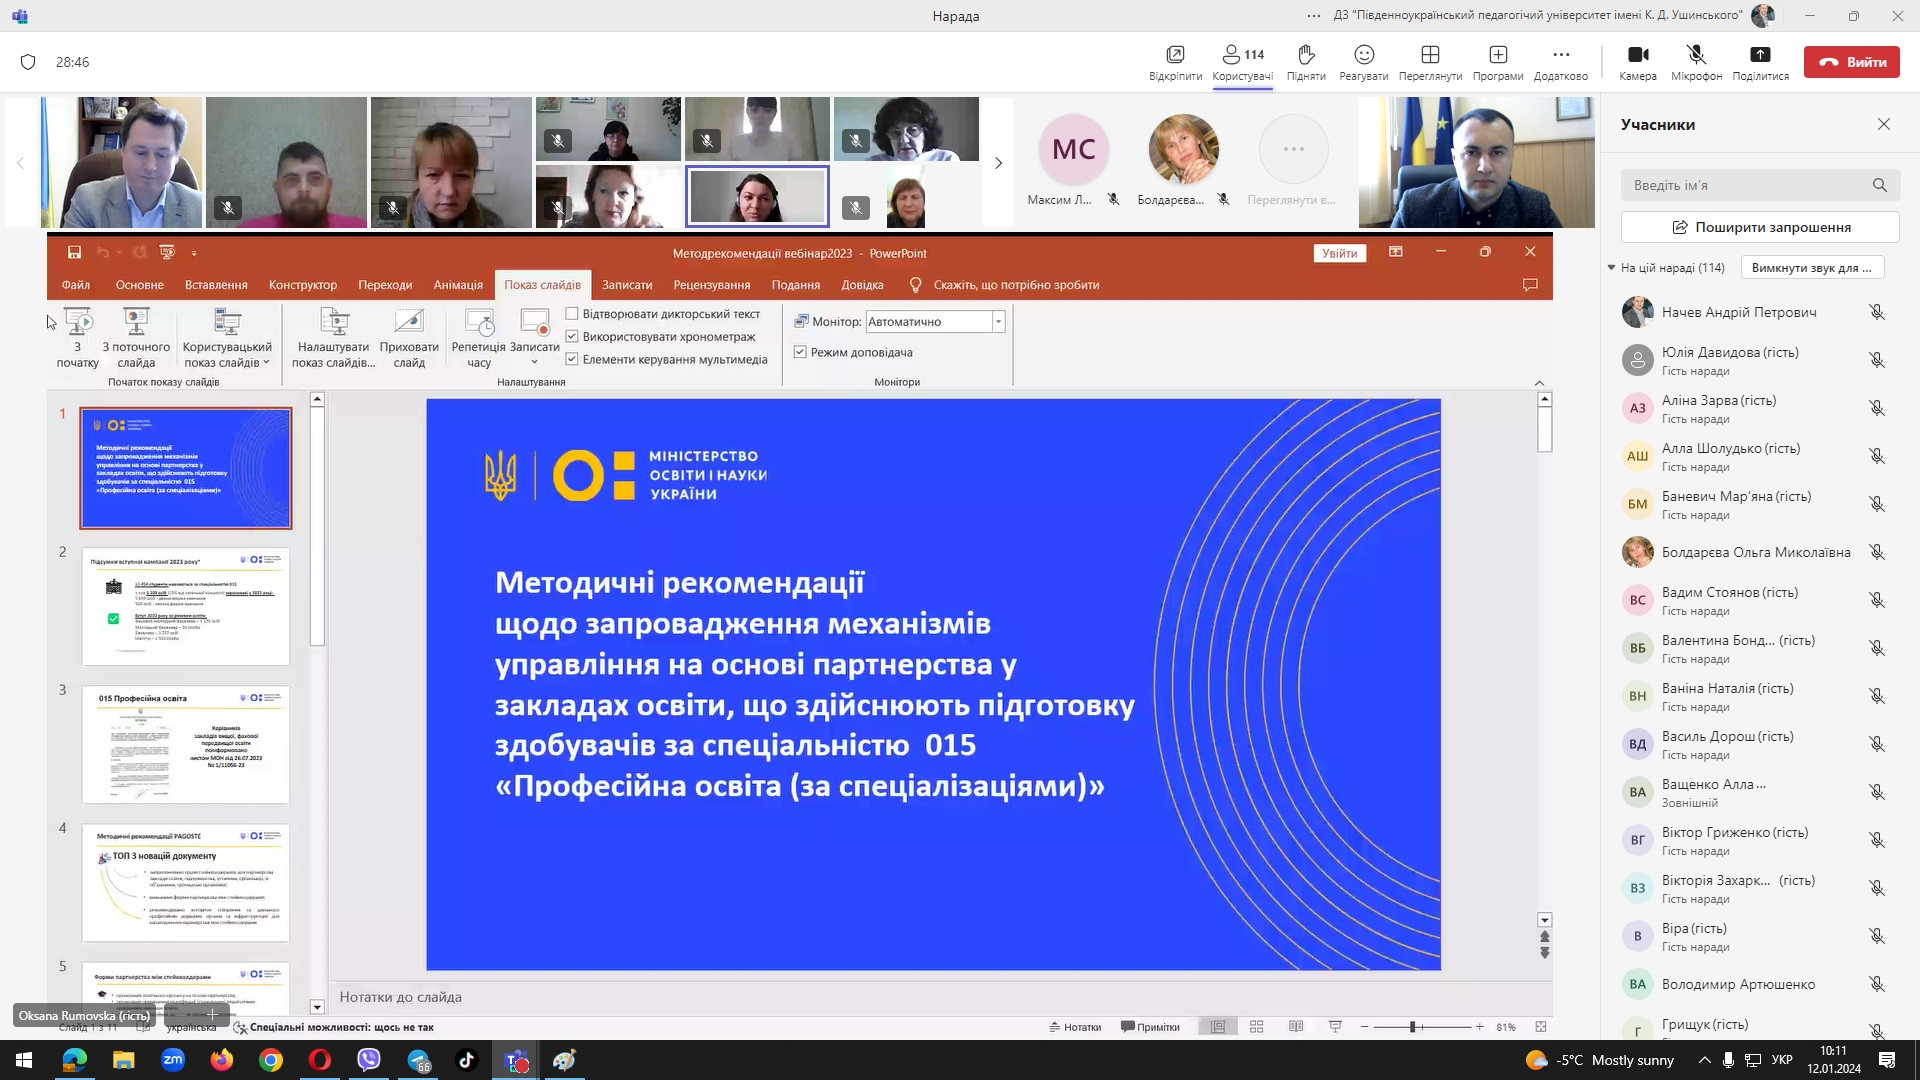Toggle the camera icon in Teams
This screenshot has height=1080, width=1920.
(1637, 55)
